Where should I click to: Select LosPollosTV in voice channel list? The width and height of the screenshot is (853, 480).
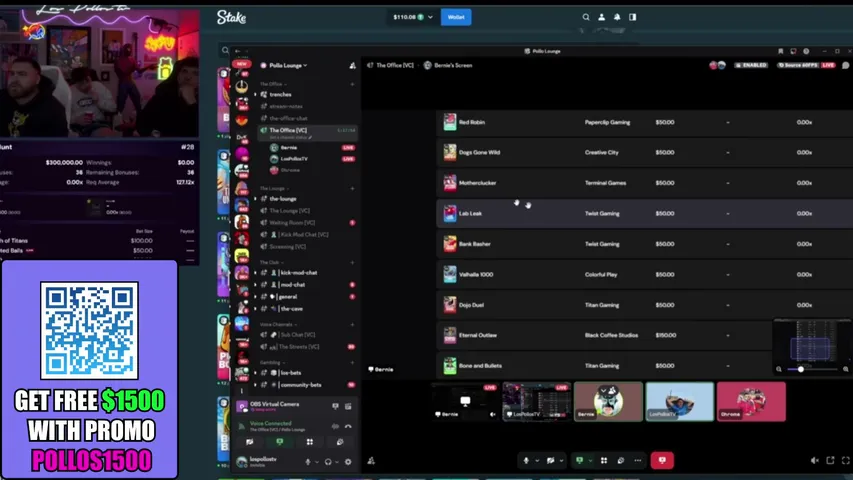pyautogui.click(x=294, y=159)
